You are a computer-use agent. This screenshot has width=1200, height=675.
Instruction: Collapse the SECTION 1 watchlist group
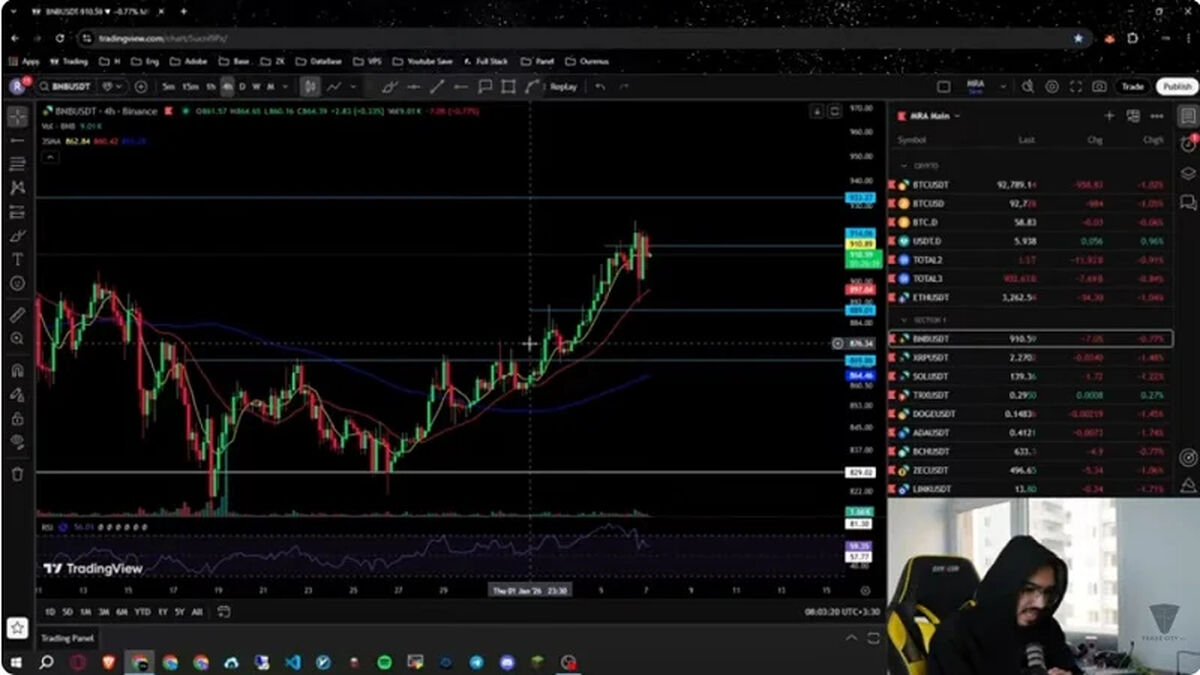904,320
